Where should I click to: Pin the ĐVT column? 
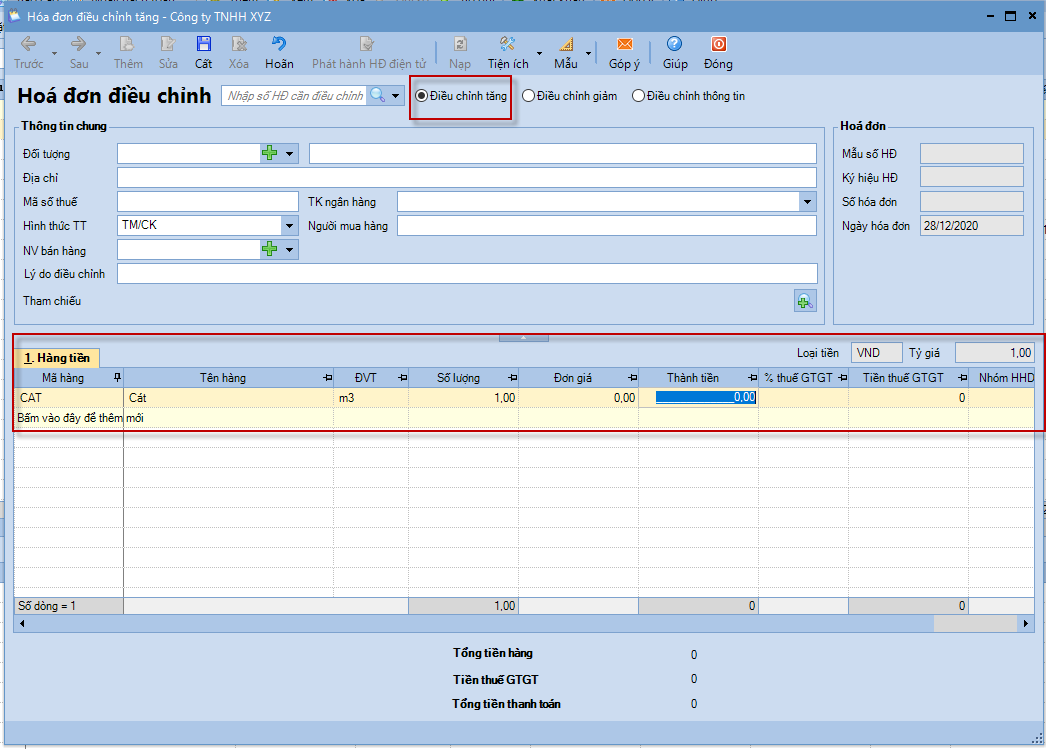click(402, 378)
